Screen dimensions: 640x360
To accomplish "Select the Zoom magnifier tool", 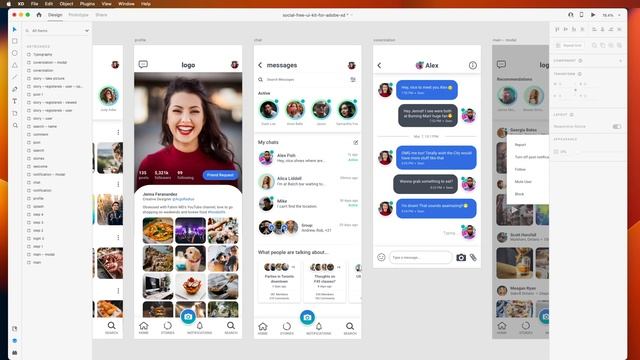I will click(x=15, y=125).
